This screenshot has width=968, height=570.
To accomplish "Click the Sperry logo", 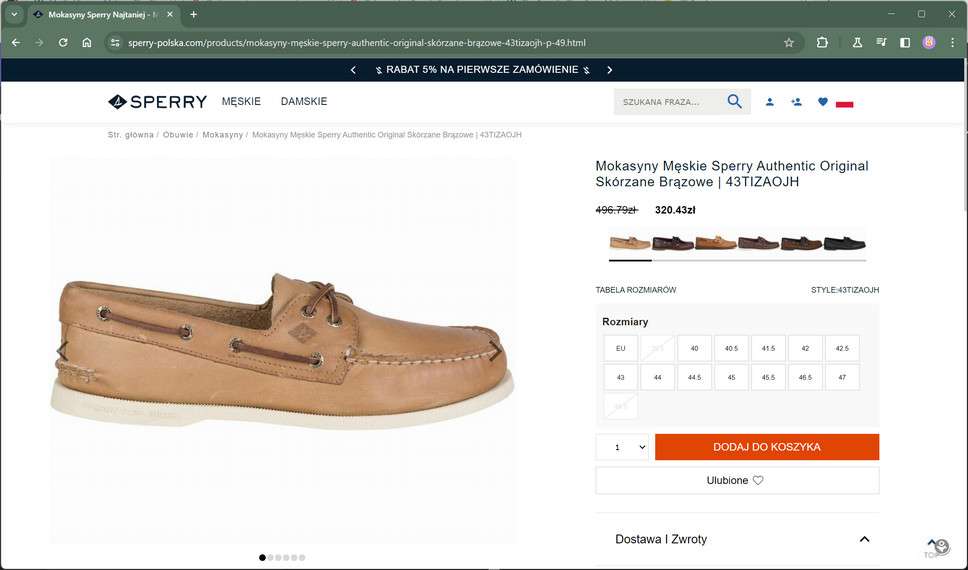I will click(x=158, y=102).
